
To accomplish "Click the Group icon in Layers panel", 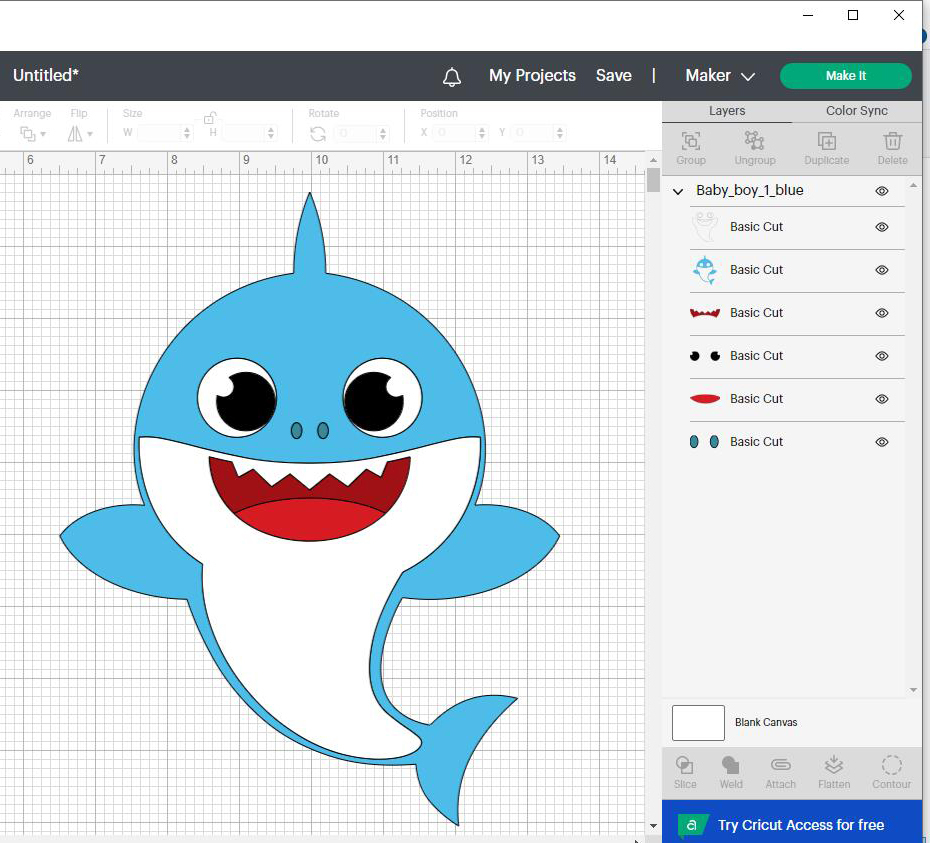I will [691, 141].
